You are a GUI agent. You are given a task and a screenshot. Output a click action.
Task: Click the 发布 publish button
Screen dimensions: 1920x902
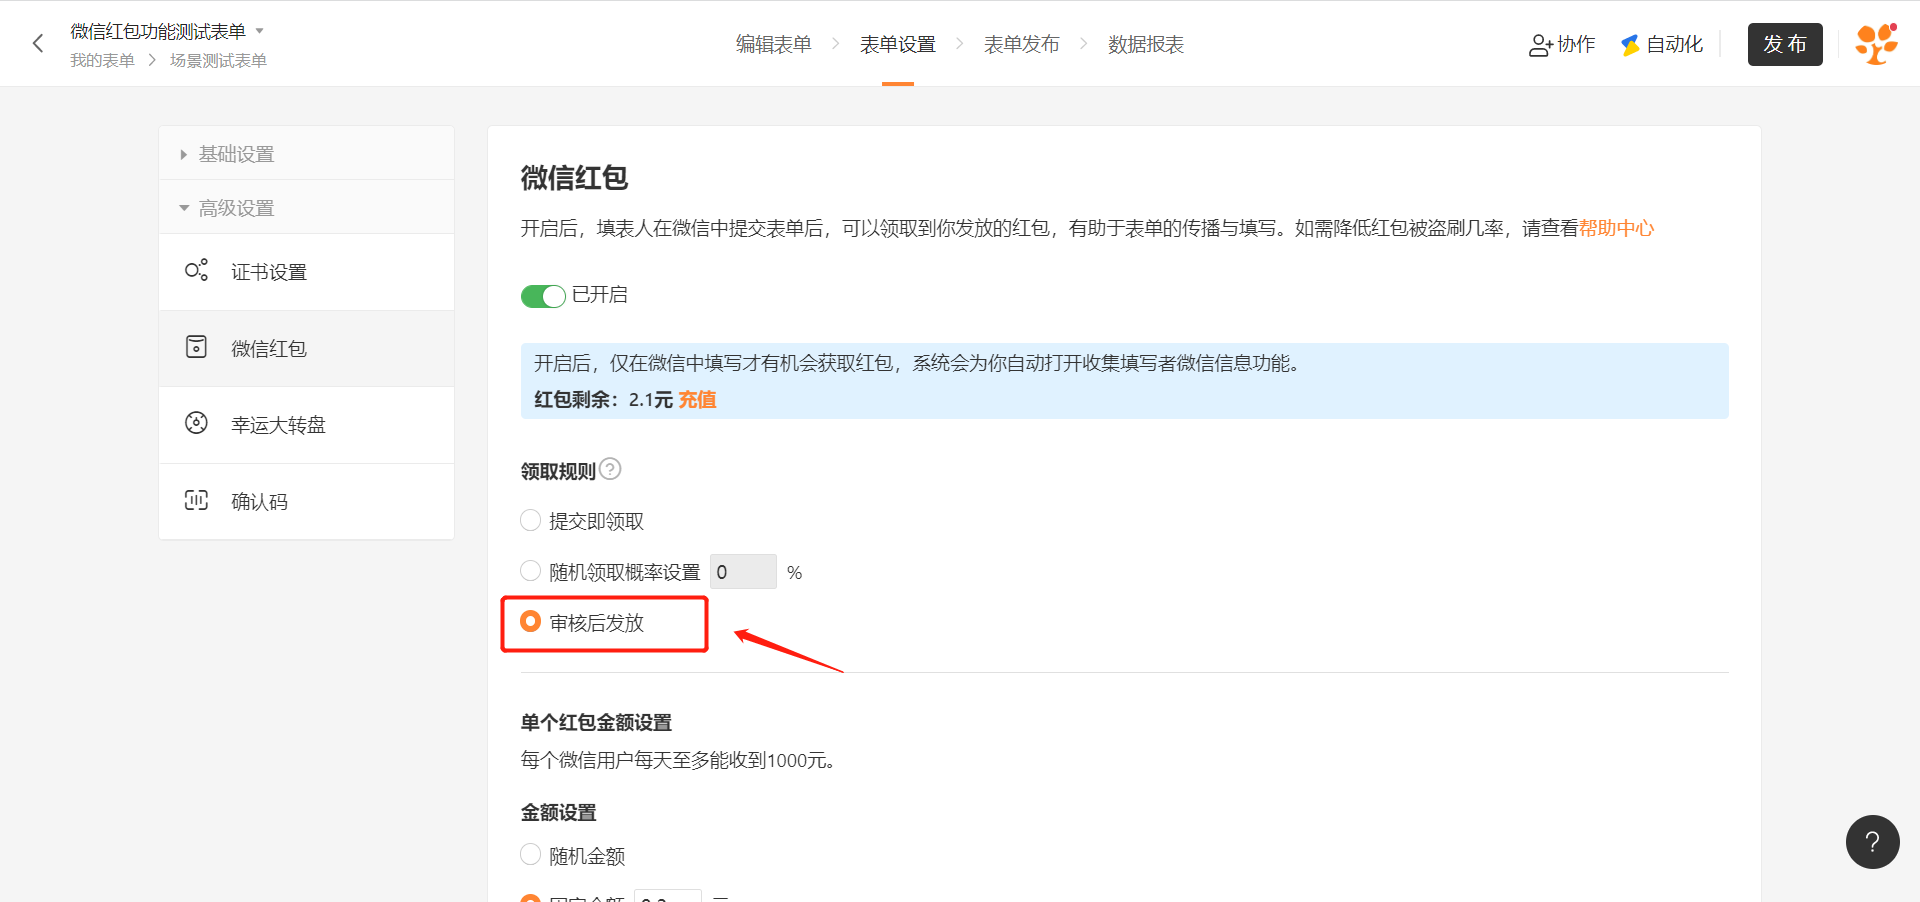pyautogui.click(x=1785, y=44)
